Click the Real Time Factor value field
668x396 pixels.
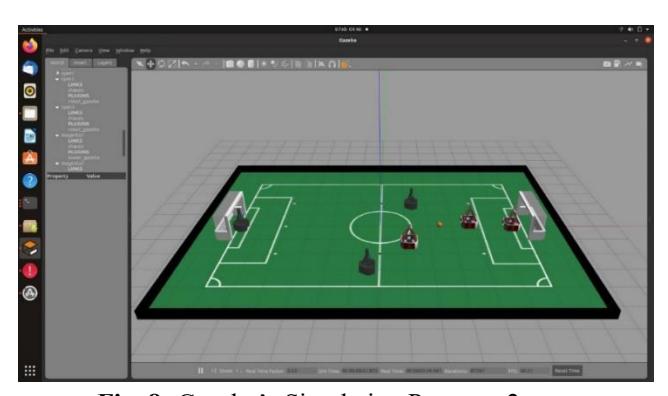[x=301, y=371]
